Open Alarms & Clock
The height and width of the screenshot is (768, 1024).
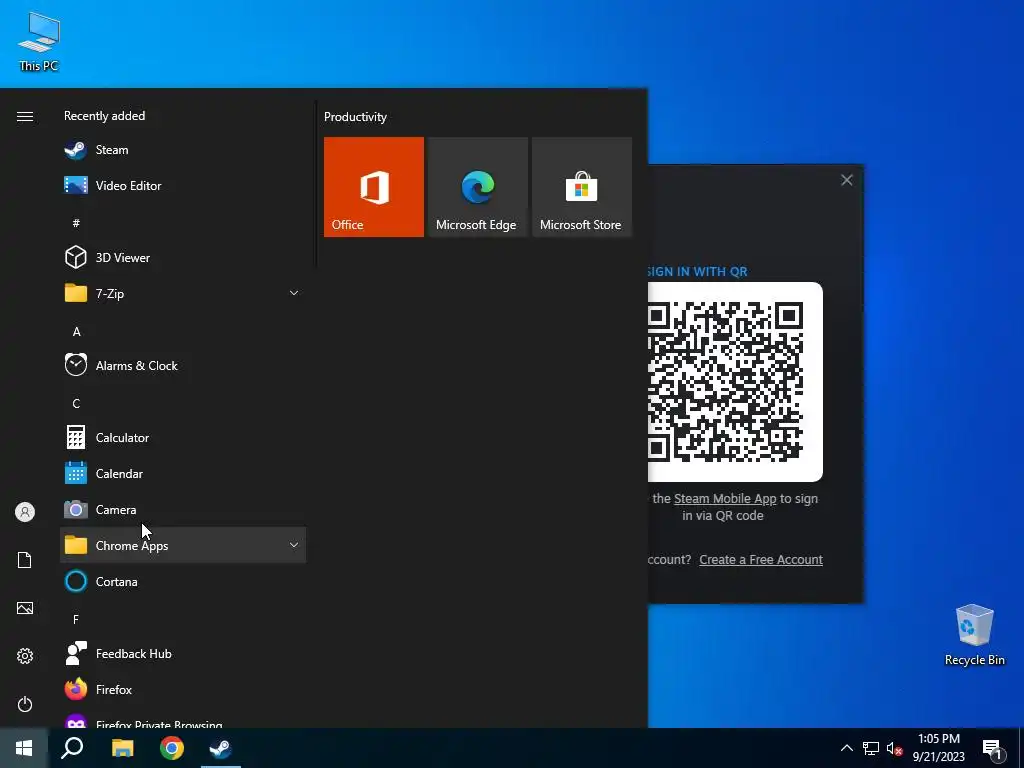pyautogui.click(x=183, y=365)
